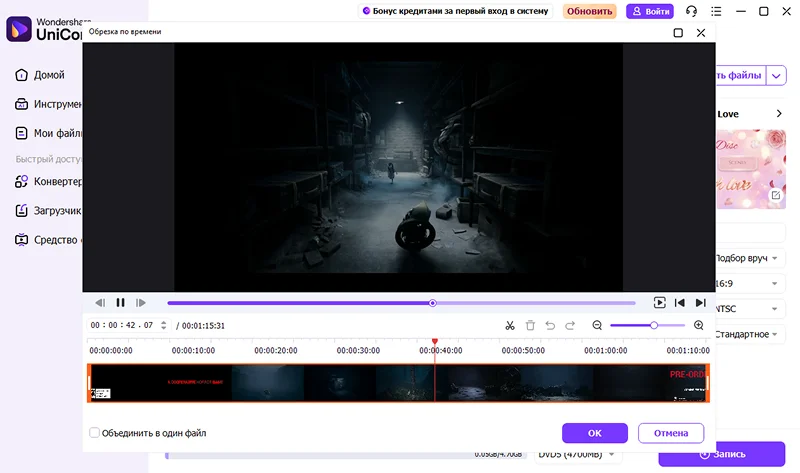Jump to previous segment
The height and width of the screenshot is (473, 800).
[680, 303]
